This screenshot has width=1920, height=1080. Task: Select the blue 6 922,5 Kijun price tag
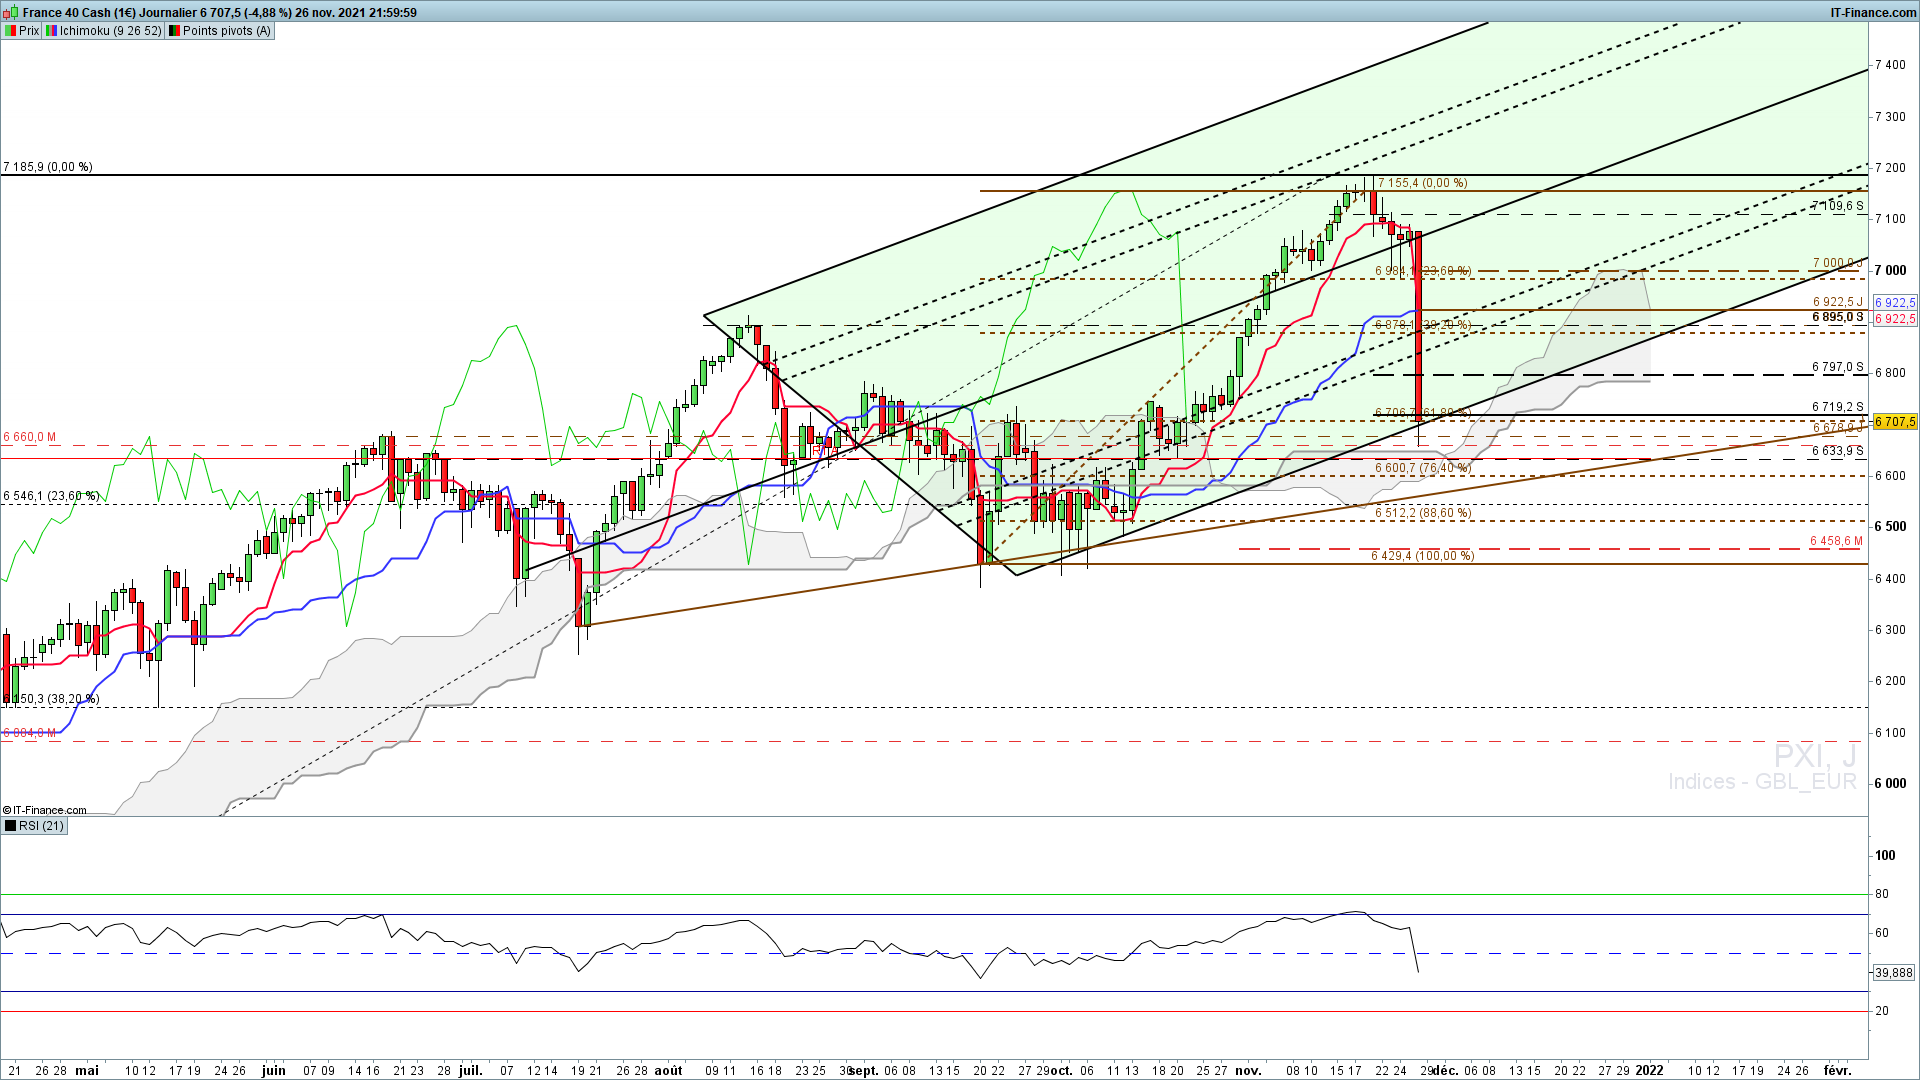(x=1894, y=302)
